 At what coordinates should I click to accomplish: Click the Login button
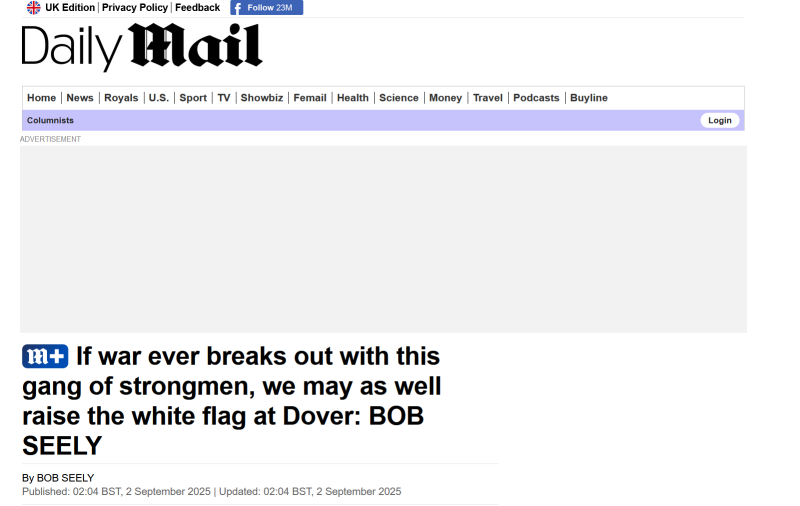(x=720, y=120)
